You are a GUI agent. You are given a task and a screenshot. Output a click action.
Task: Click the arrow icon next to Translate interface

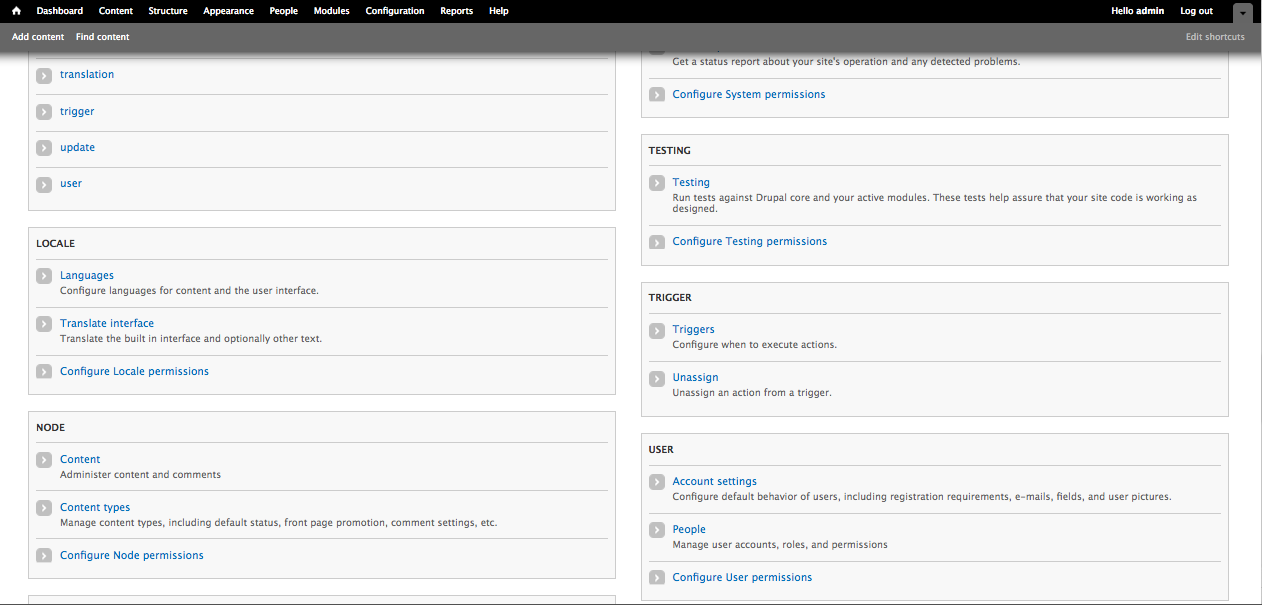click(x=44, y=323)
